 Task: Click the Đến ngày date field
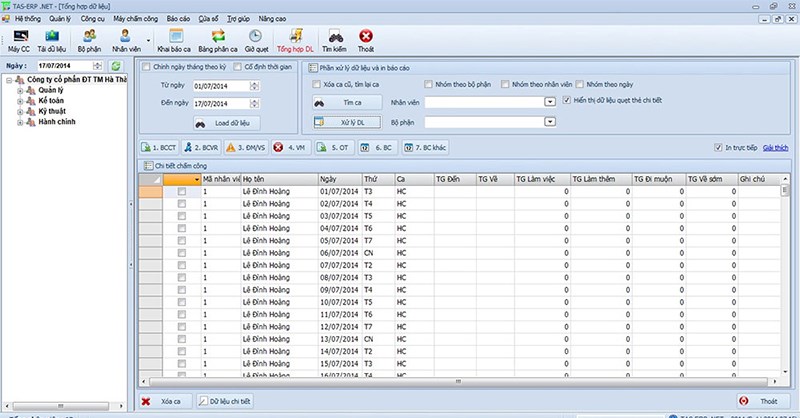click(221, 104)
